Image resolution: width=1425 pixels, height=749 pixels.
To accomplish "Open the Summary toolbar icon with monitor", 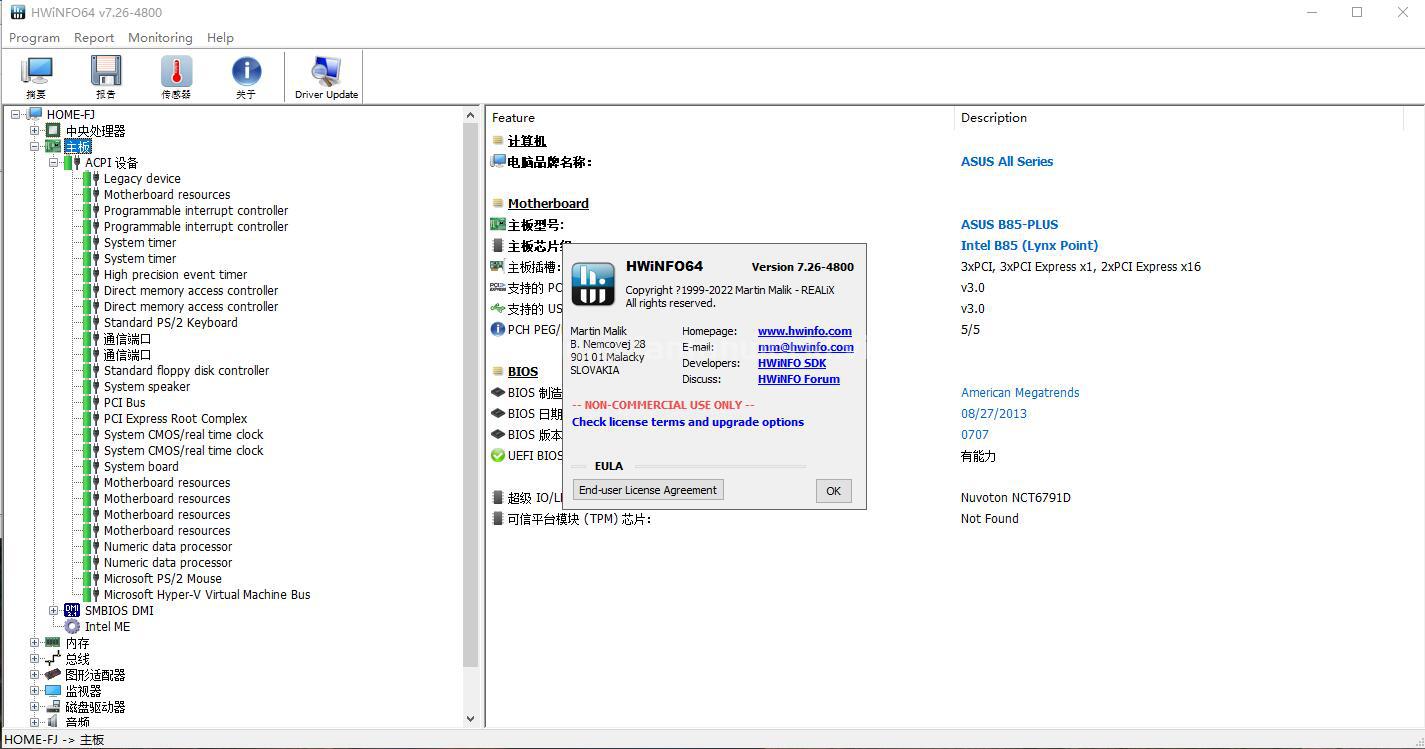I will (x=37, y=72).
